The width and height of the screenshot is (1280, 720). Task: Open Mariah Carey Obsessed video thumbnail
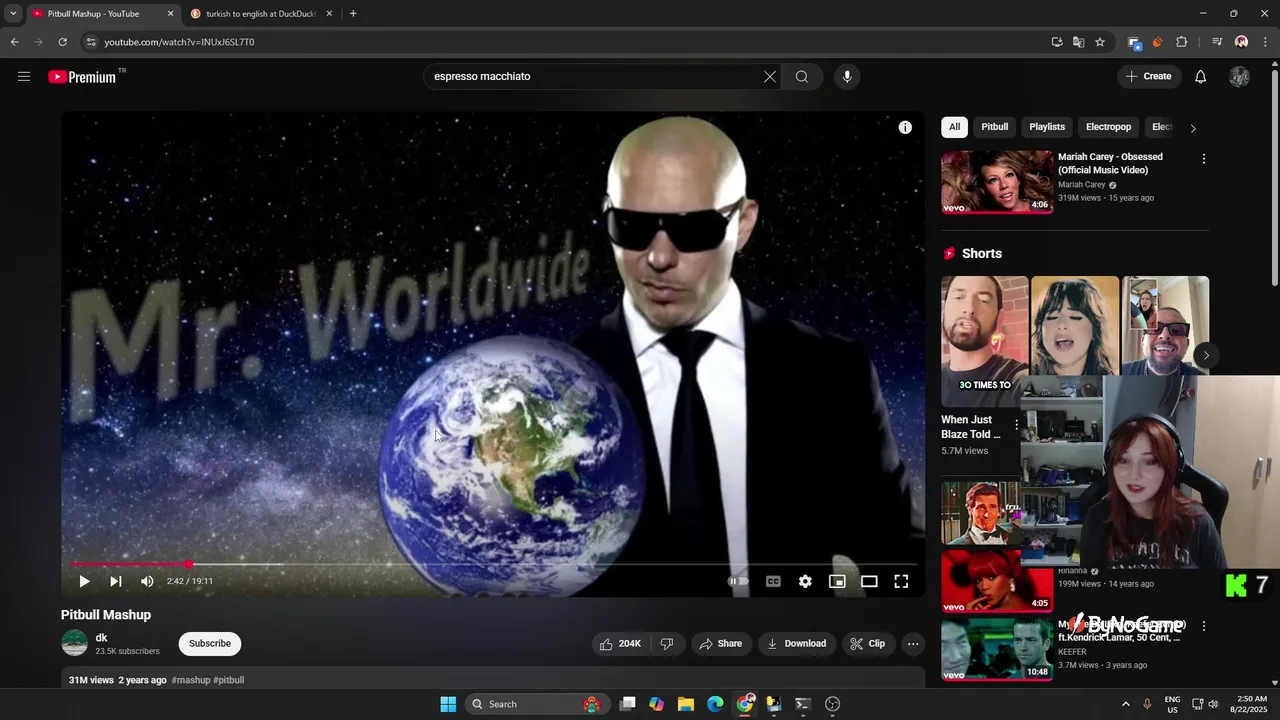pyautogui.click(x=997, y=182)
